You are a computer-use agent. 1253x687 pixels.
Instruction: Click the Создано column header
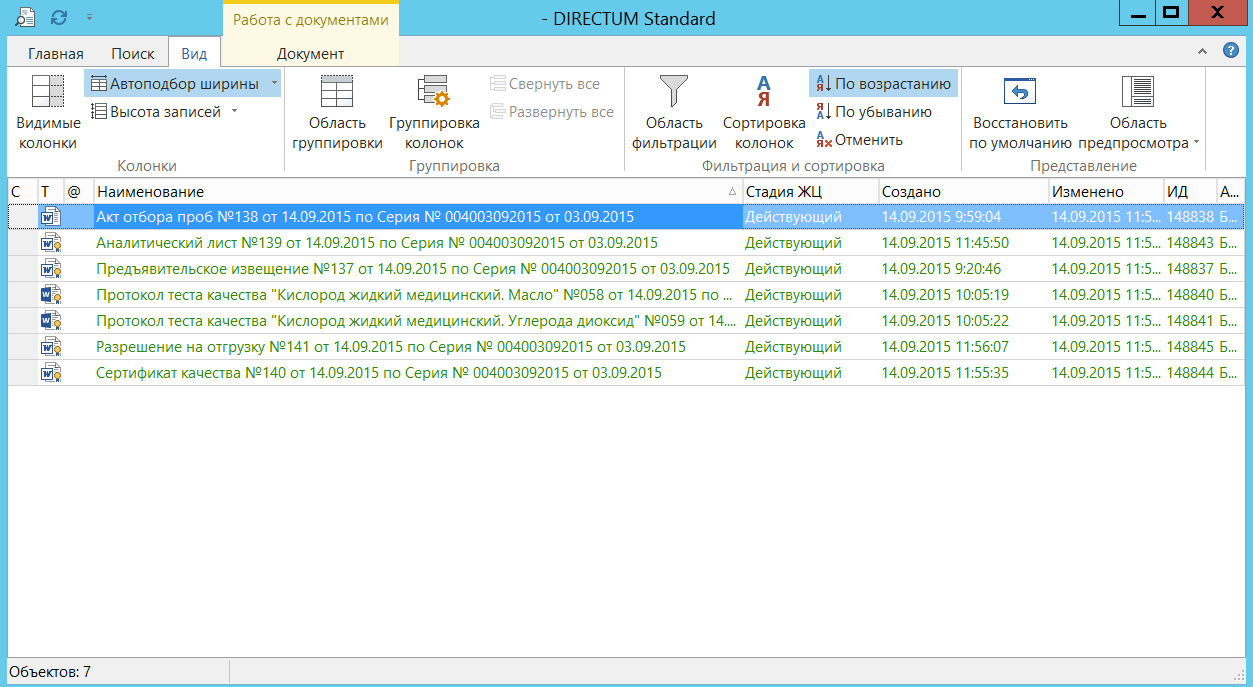click(963, 191)
